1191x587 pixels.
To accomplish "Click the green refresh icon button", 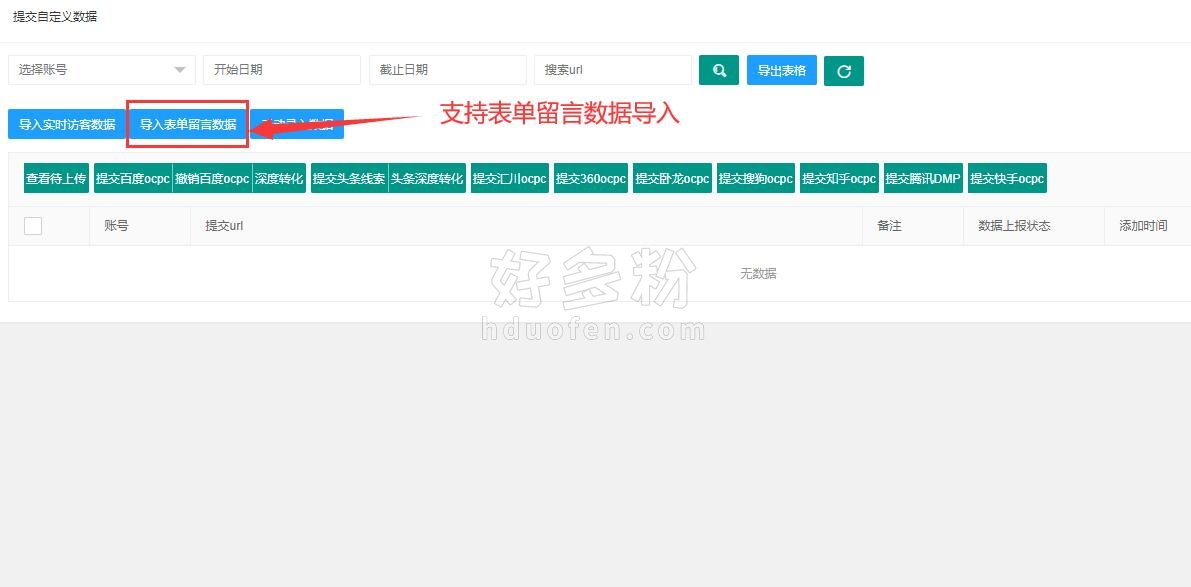I will click(844, 71).
